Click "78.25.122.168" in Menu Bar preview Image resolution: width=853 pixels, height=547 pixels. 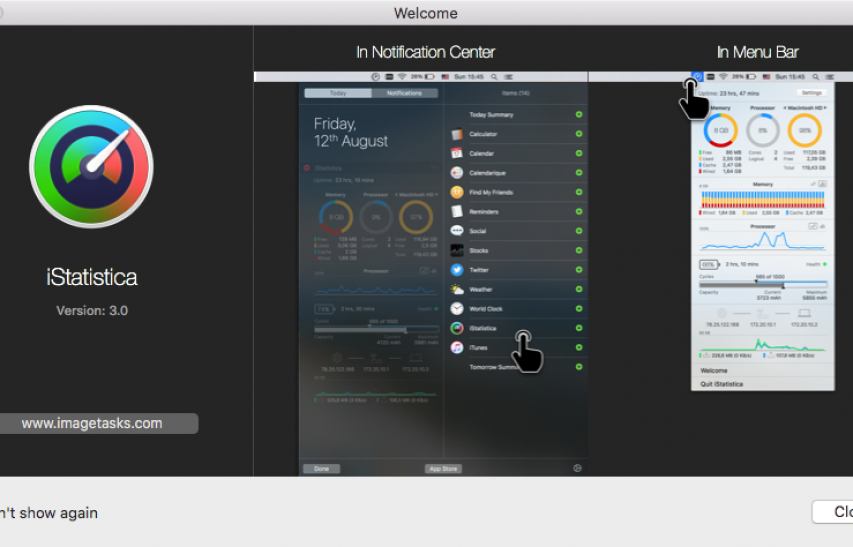tap(722, 325)
